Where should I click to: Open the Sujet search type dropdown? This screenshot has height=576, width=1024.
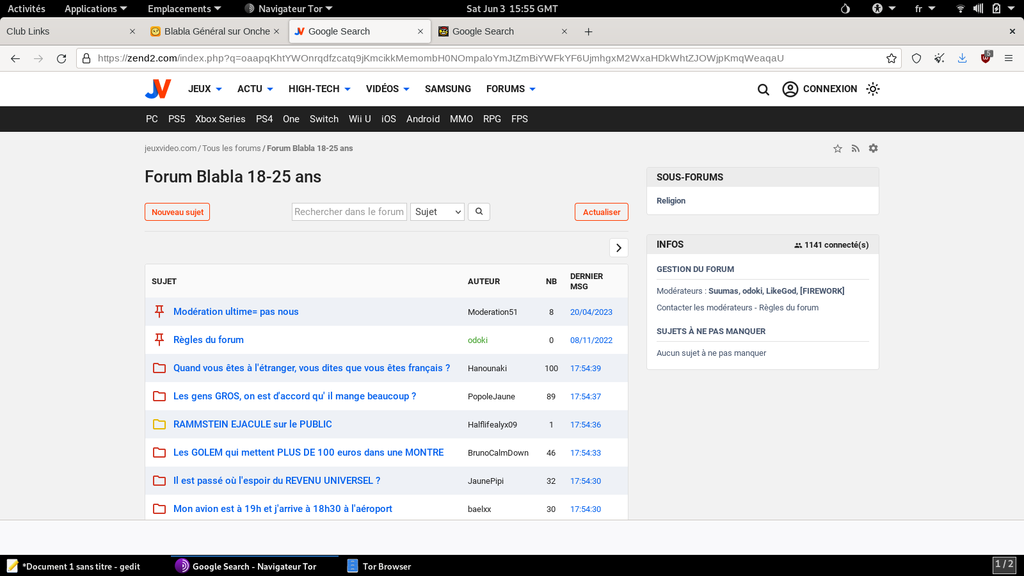pos(437,212)
